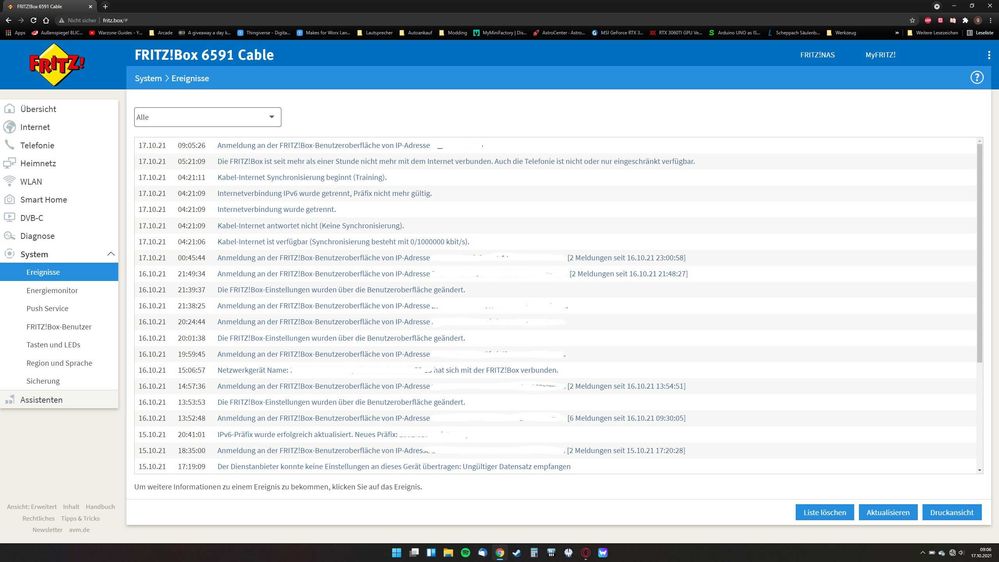Open the event filter dropdown showing Alle
999x562 pixels.
pyautogui.click(x=208, y=117)
